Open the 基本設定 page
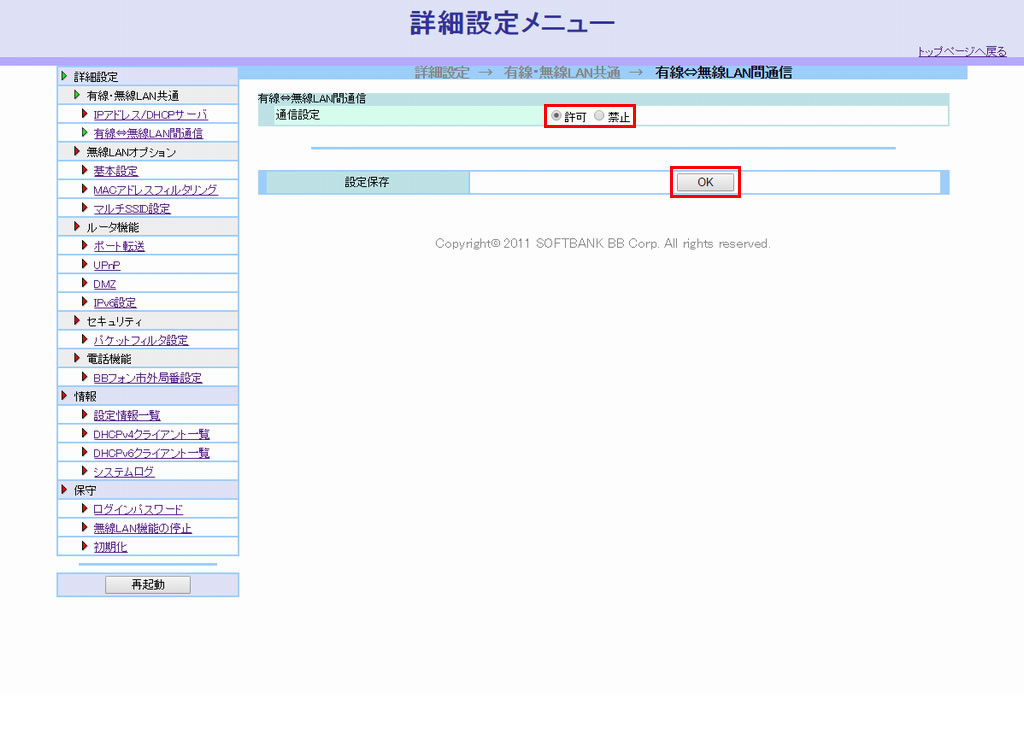 pos(116,171)
